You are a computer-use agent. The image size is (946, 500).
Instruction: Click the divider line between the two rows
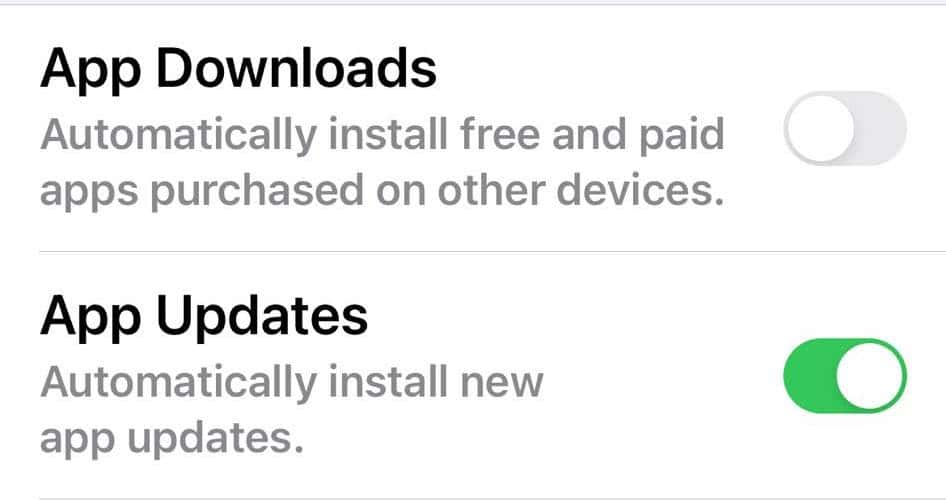click(492, 252)
